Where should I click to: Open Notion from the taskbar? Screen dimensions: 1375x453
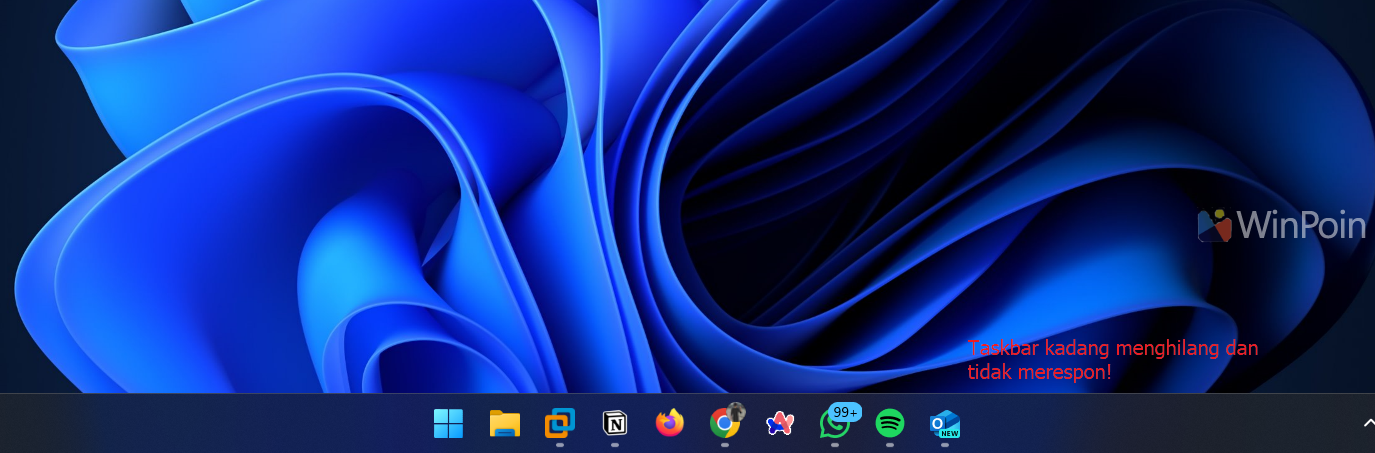click(614, 424)
